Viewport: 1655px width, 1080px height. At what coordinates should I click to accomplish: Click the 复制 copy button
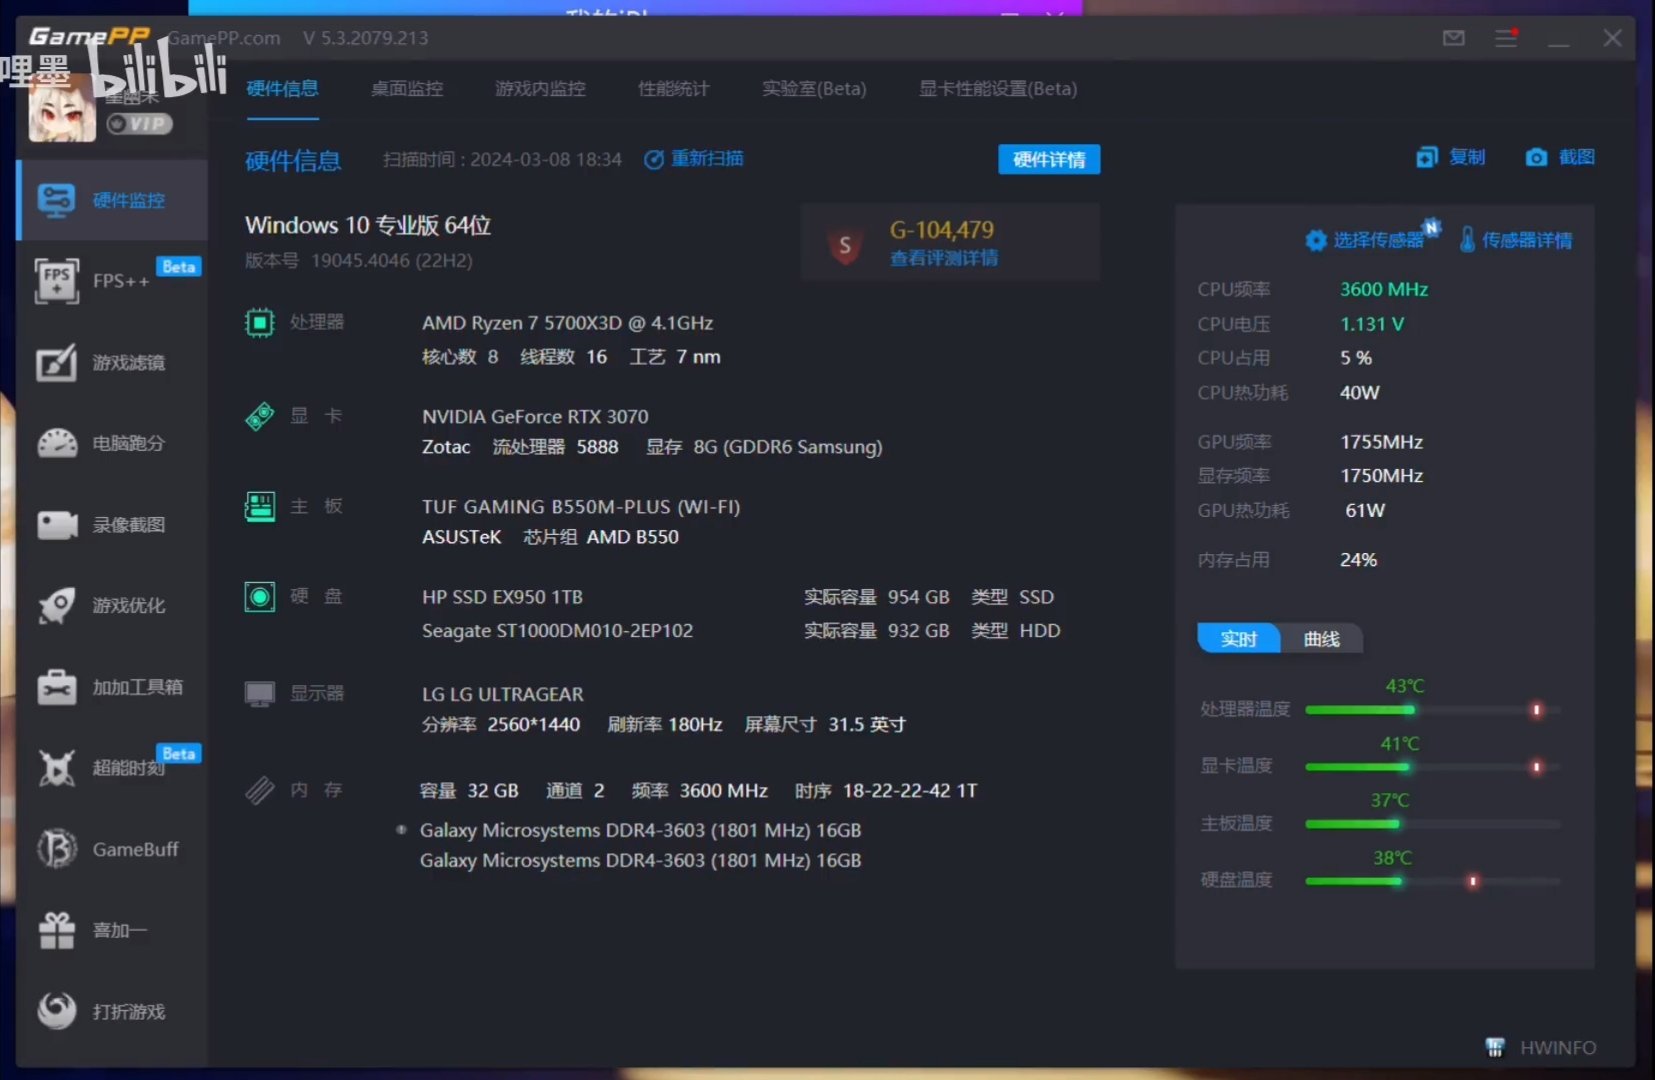click(x=1451, y=157)
